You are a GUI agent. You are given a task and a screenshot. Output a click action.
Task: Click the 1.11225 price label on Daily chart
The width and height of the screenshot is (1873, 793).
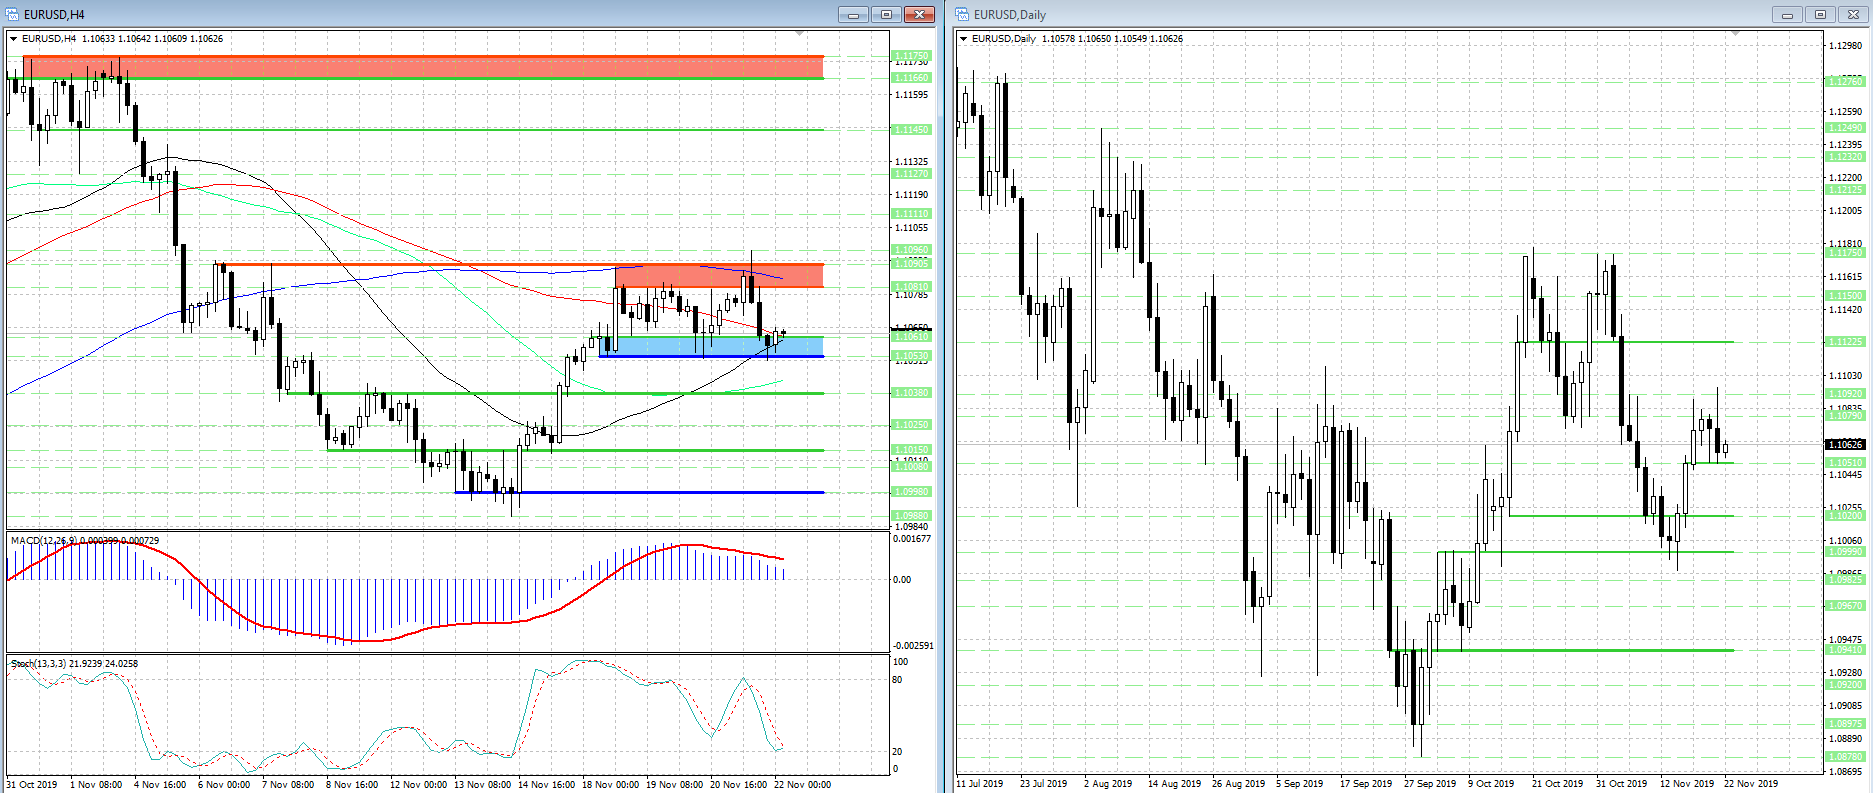point(1845,342)
